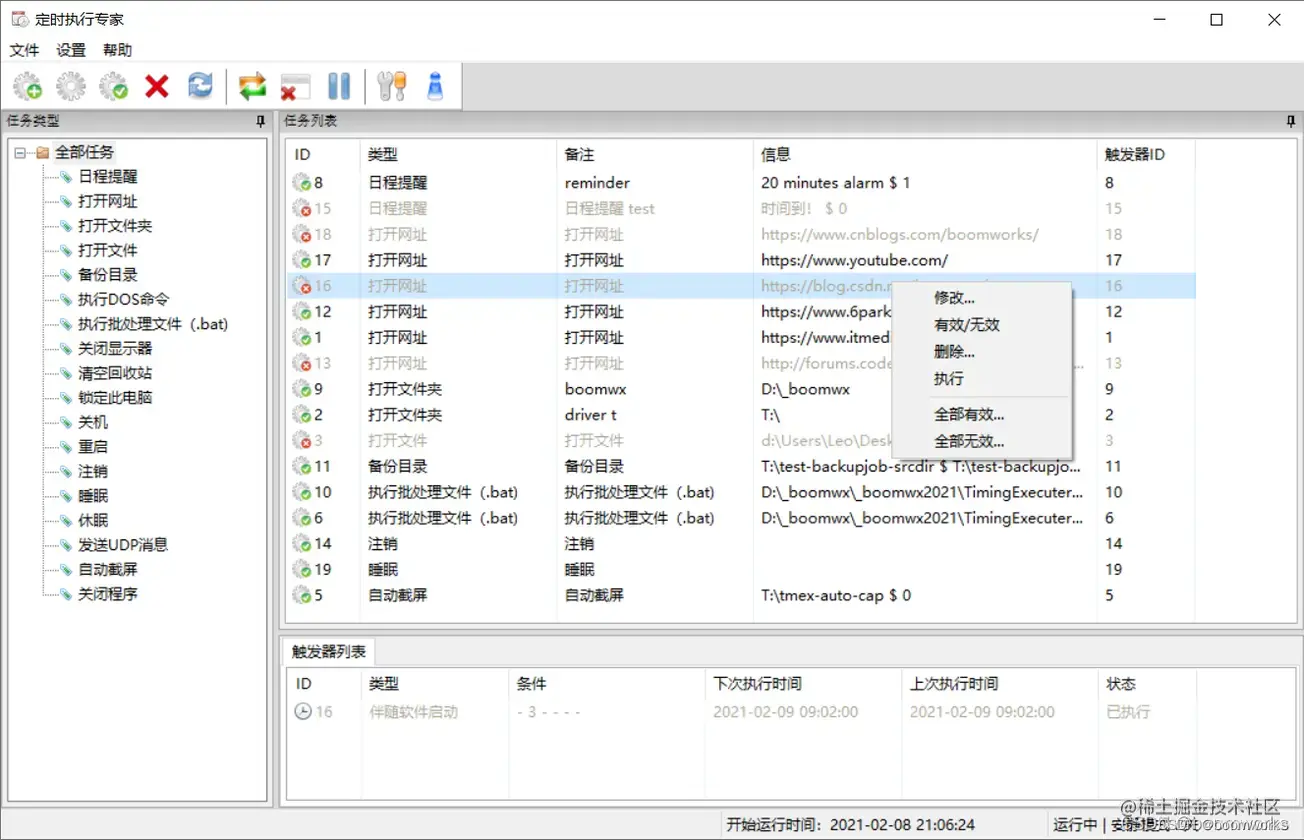Screen dimensions: 1304x840
Task: Click the '伴随软件启动' trigger type cell
Action: click(413, 712)
